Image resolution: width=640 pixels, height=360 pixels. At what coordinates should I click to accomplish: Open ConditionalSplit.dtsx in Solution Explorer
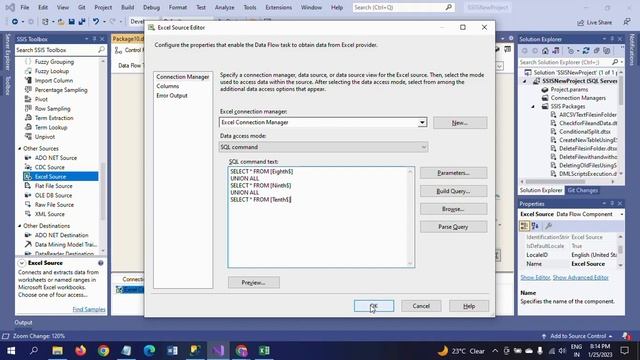pyautogui.click(x=584, y=131)
